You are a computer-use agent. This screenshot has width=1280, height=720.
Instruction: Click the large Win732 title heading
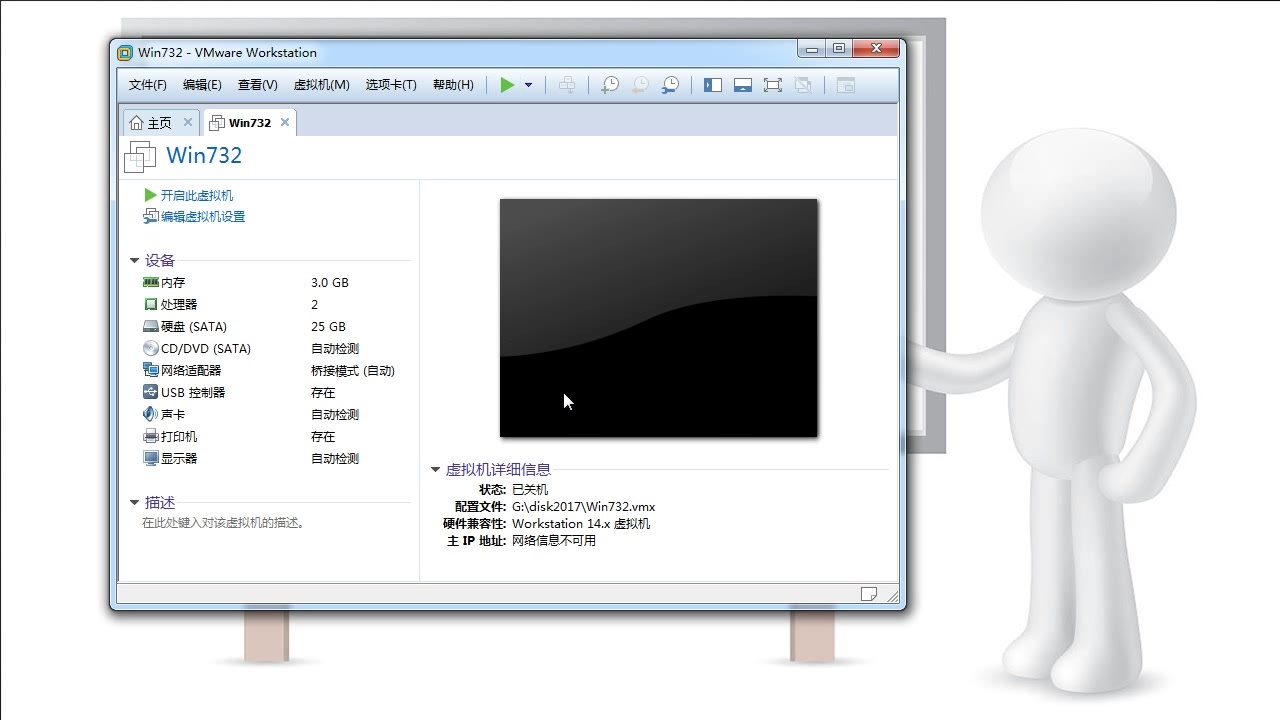tap(204, 156)
